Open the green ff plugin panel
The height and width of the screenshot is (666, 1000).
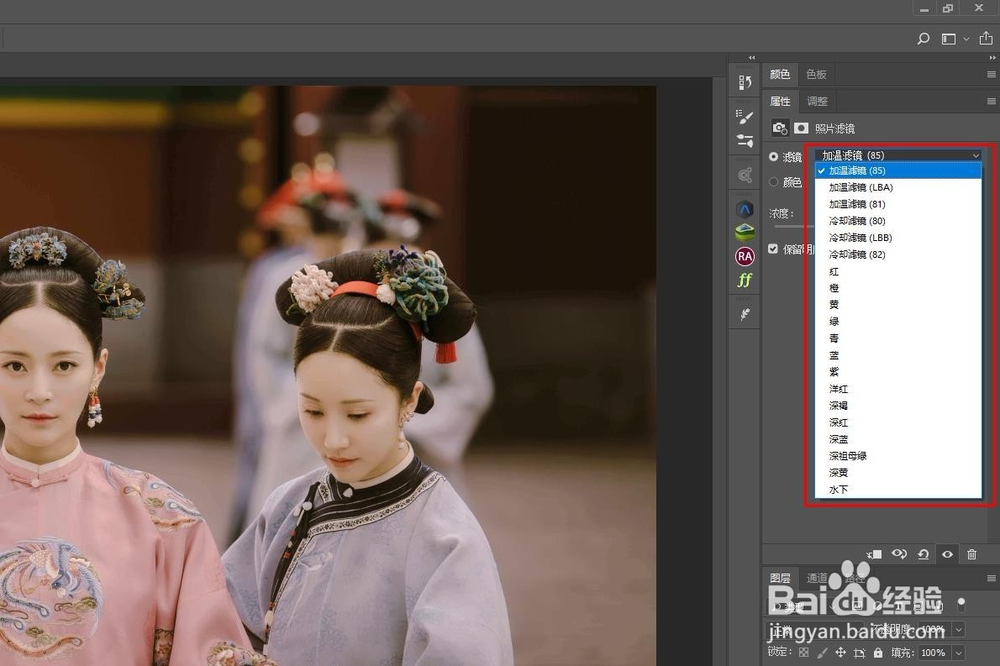click(x=744, y=280)
